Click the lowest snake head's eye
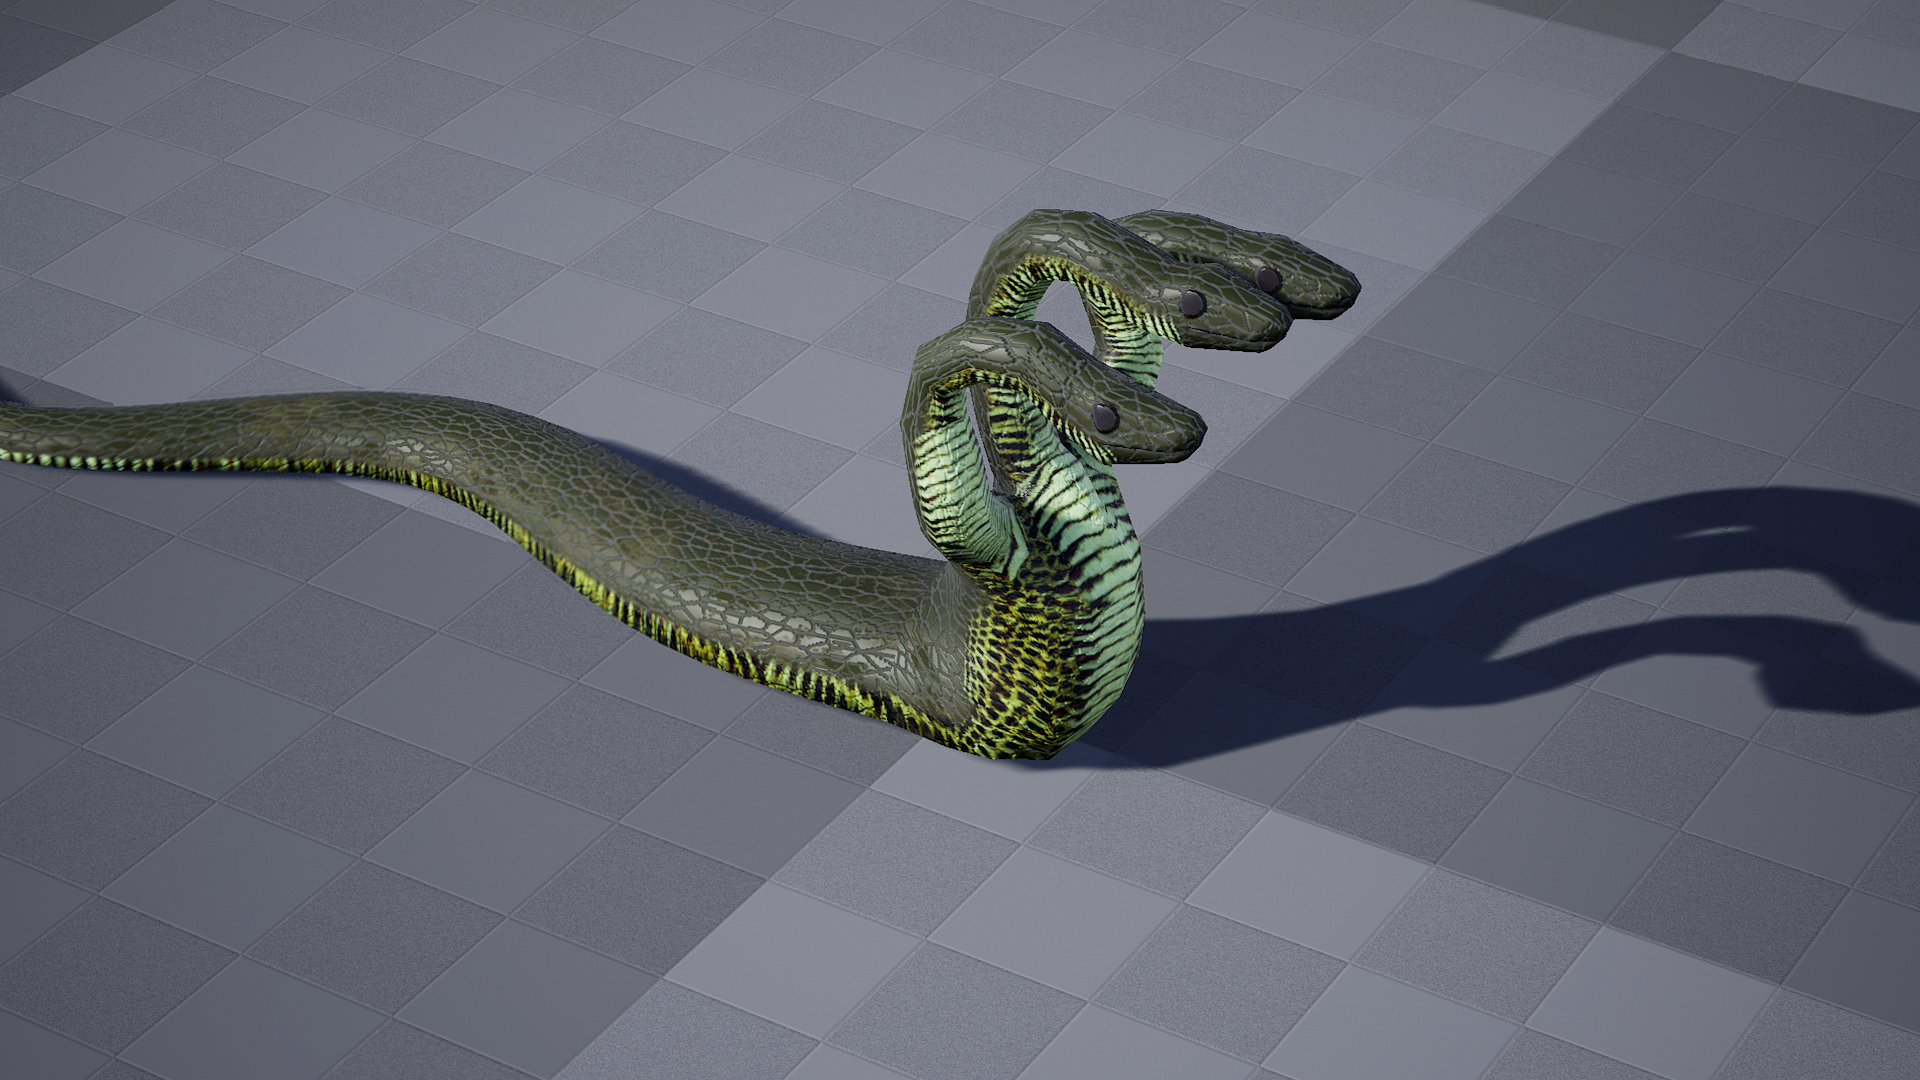 tap(1105, 418)
